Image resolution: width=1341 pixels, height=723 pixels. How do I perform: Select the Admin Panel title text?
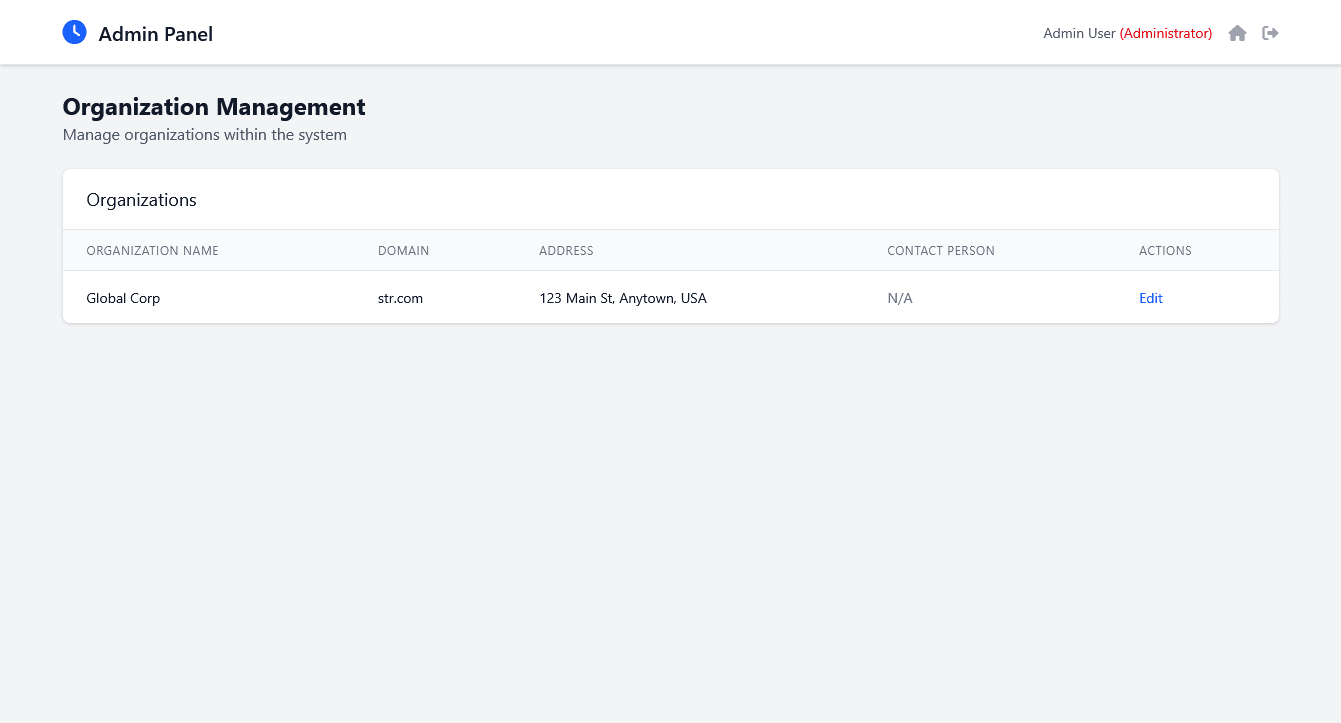click(x=155, y=33)
